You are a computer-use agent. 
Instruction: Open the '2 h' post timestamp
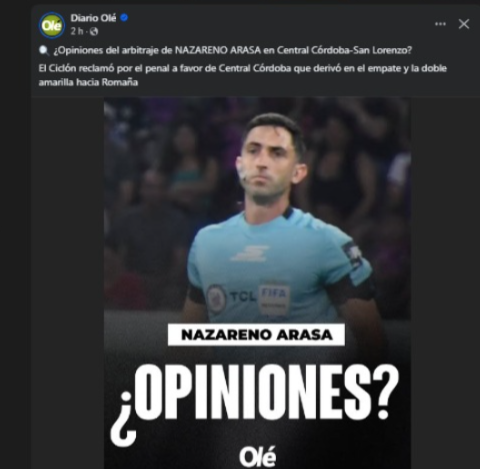pos(76,31)
